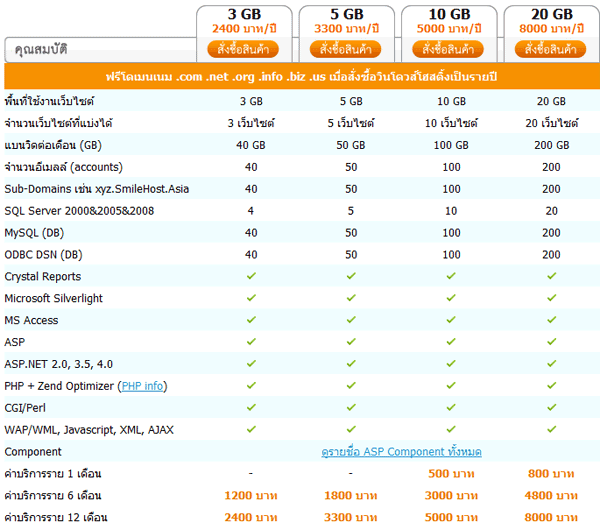
Task: Order the 5 GB plan
Action: [346, 49]
